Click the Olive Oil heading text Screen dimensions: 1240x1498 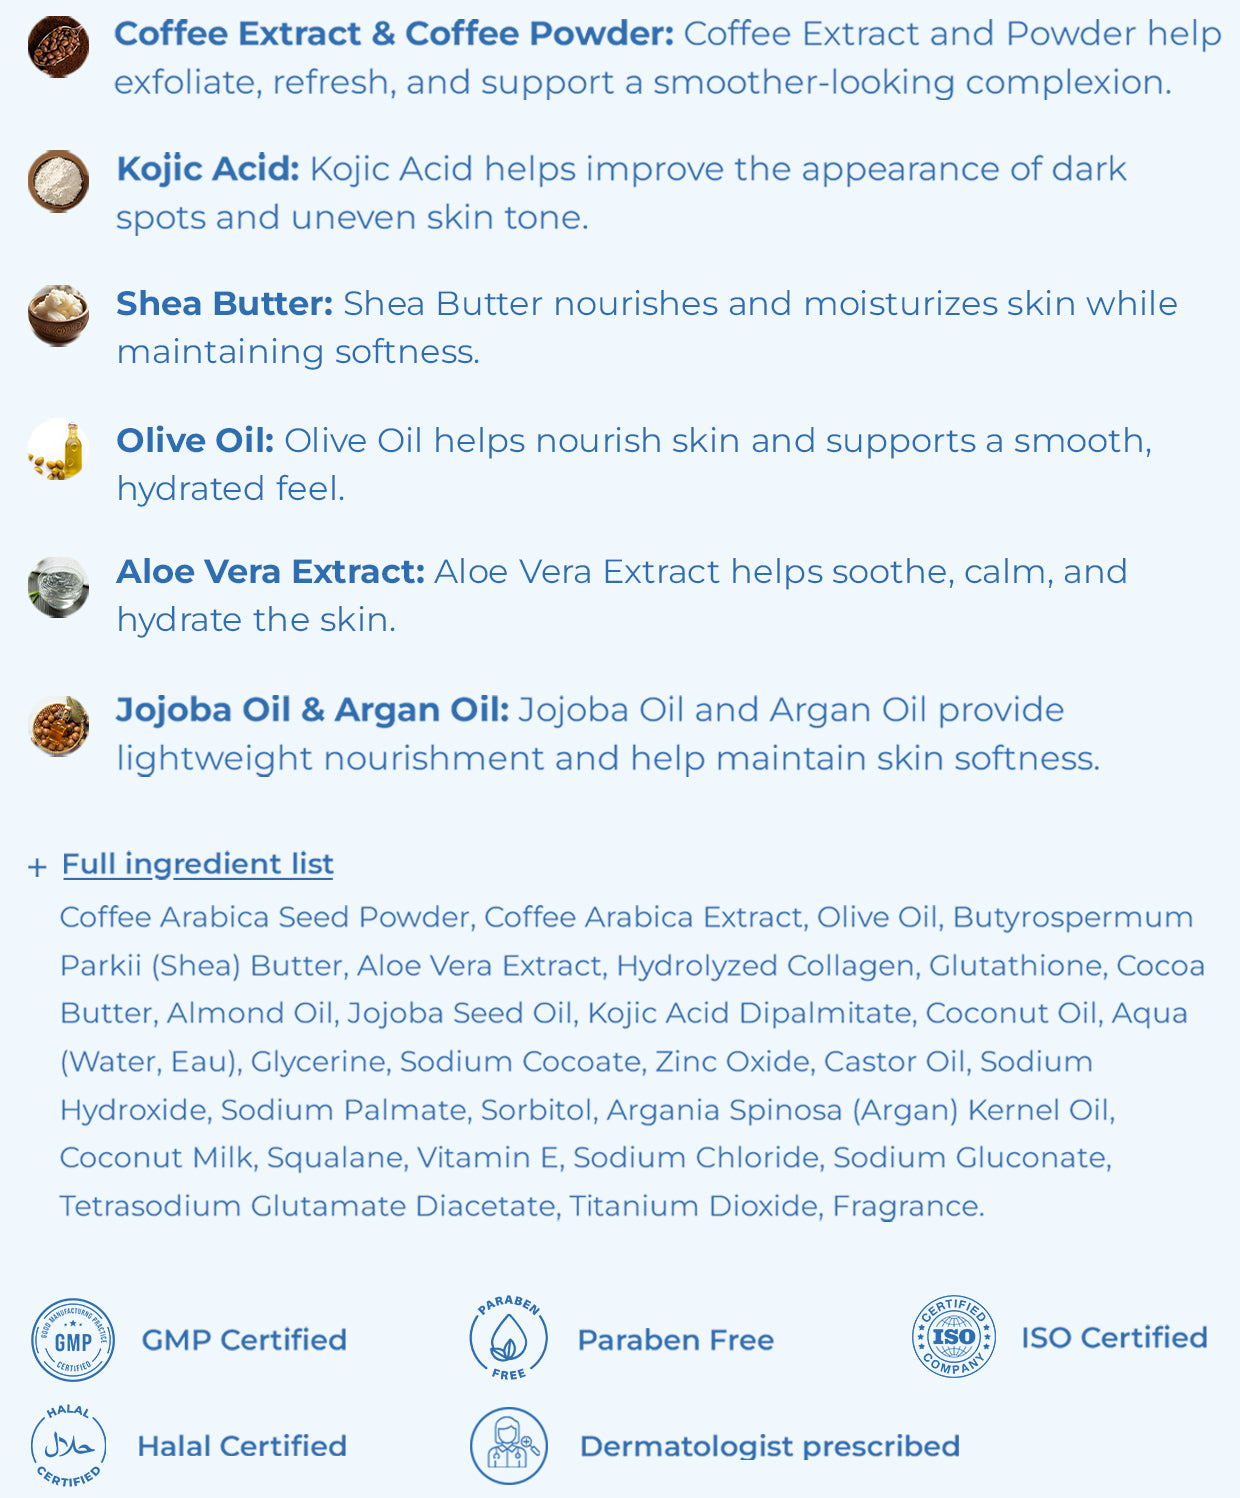(195, 441)
